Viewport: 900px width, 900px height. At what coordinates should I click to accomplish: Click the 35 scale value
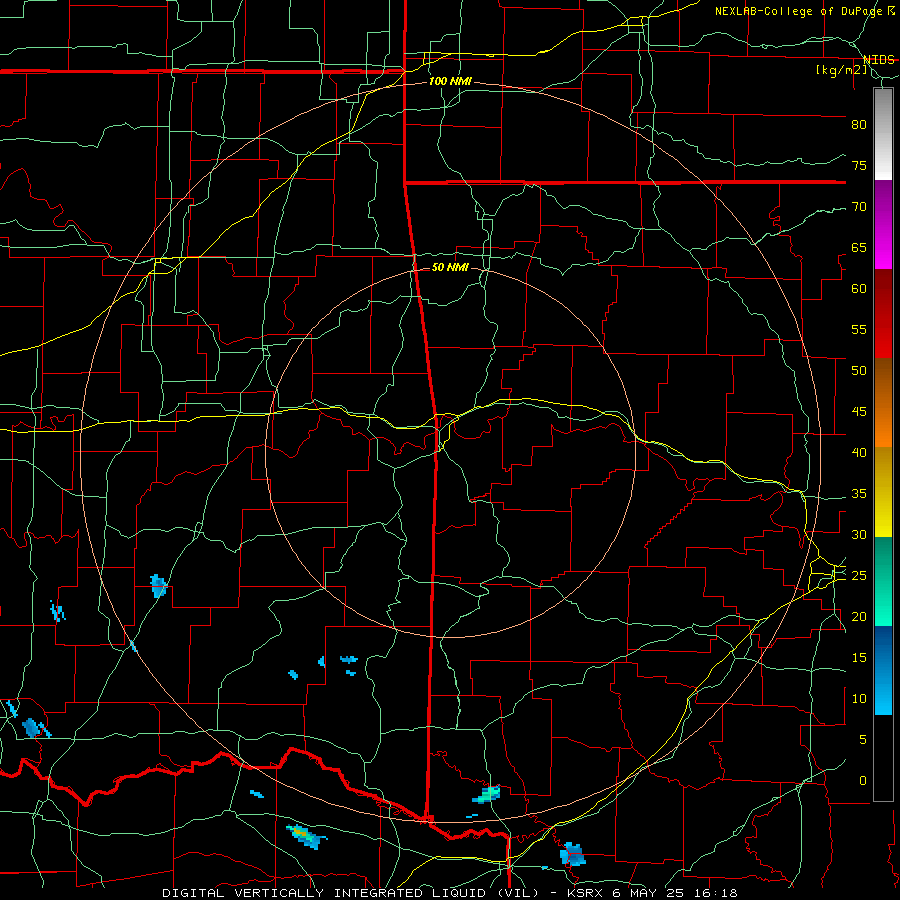pos(859,494)
